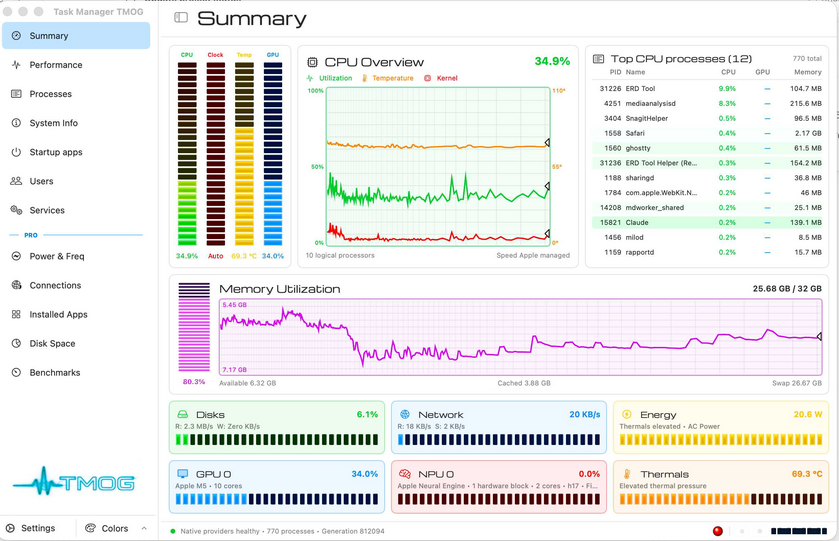Click the Startup apps power icon

point(16,152)
